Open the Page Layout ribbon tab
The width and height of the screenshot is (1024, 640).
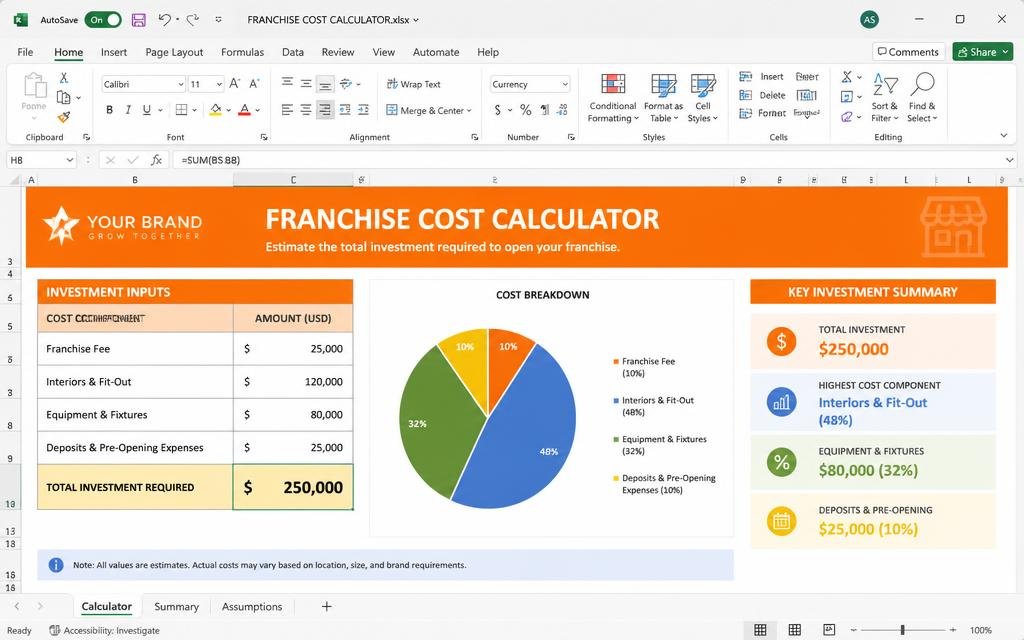(x=174, y=52)
